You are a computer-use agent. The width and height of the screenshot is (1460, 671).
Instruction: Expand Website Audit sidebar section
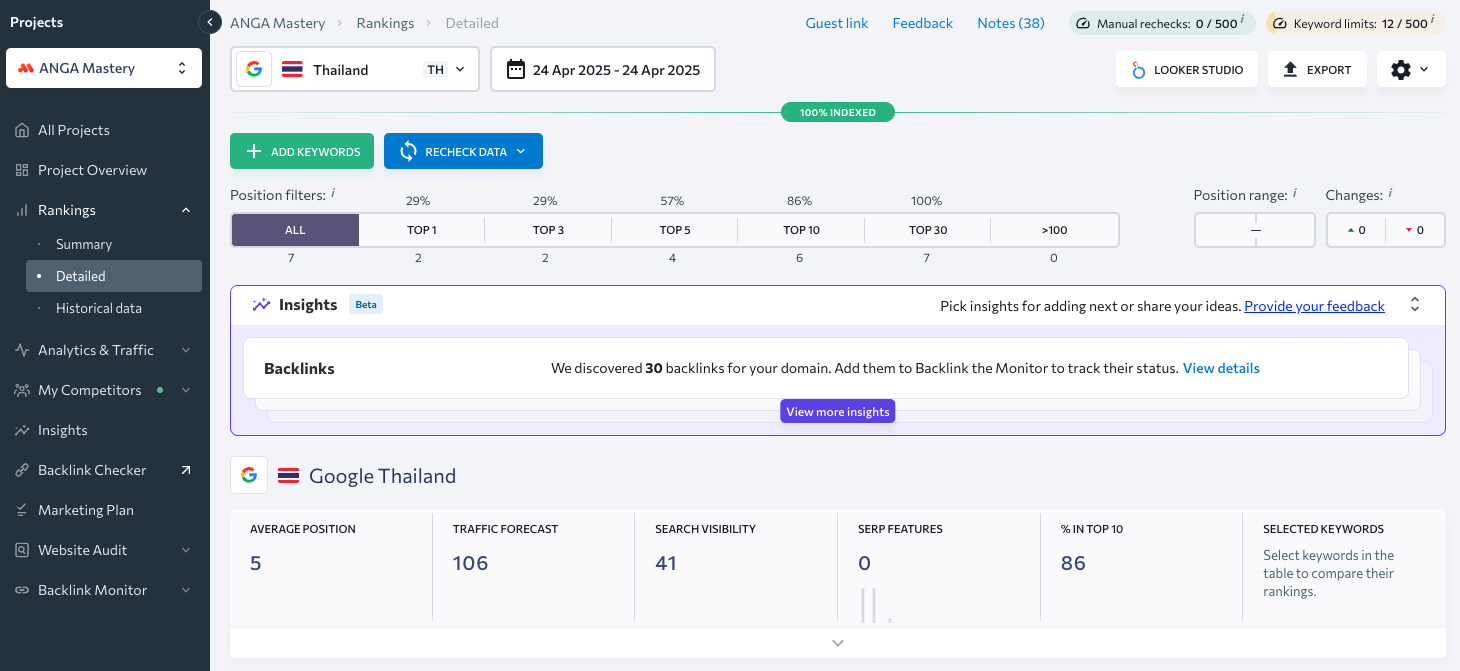(x=186, y=550)
